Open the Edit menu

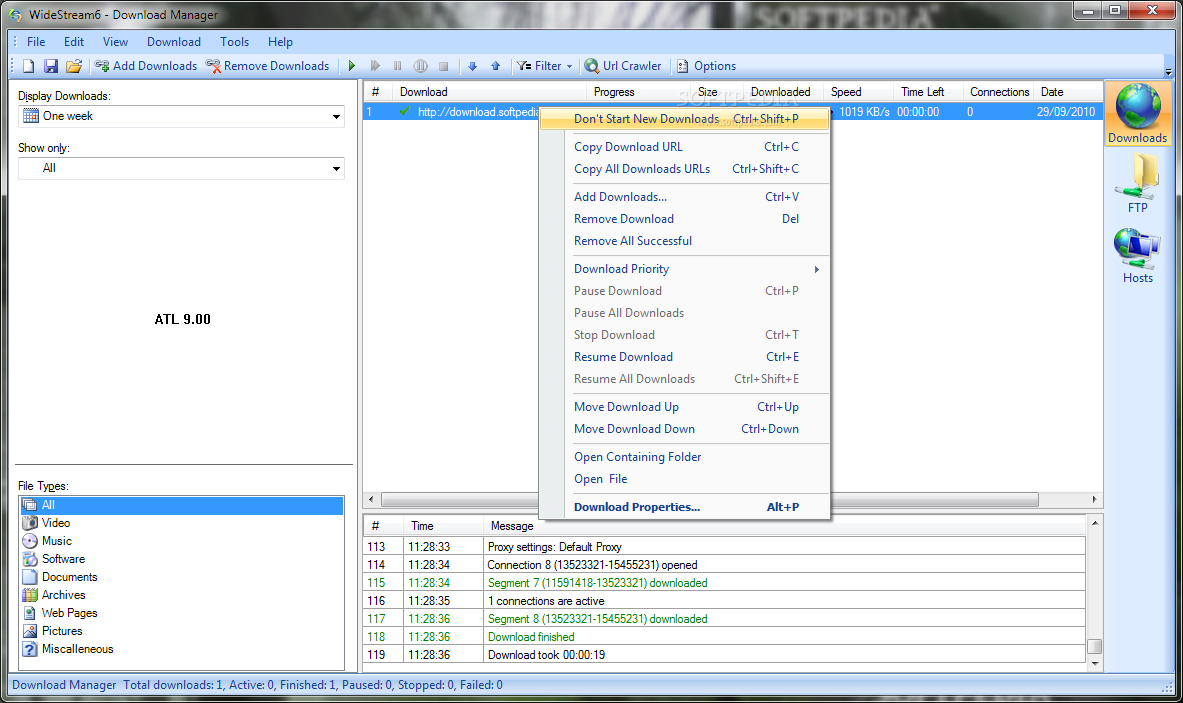pyautogui.click(x=74, y=42)
